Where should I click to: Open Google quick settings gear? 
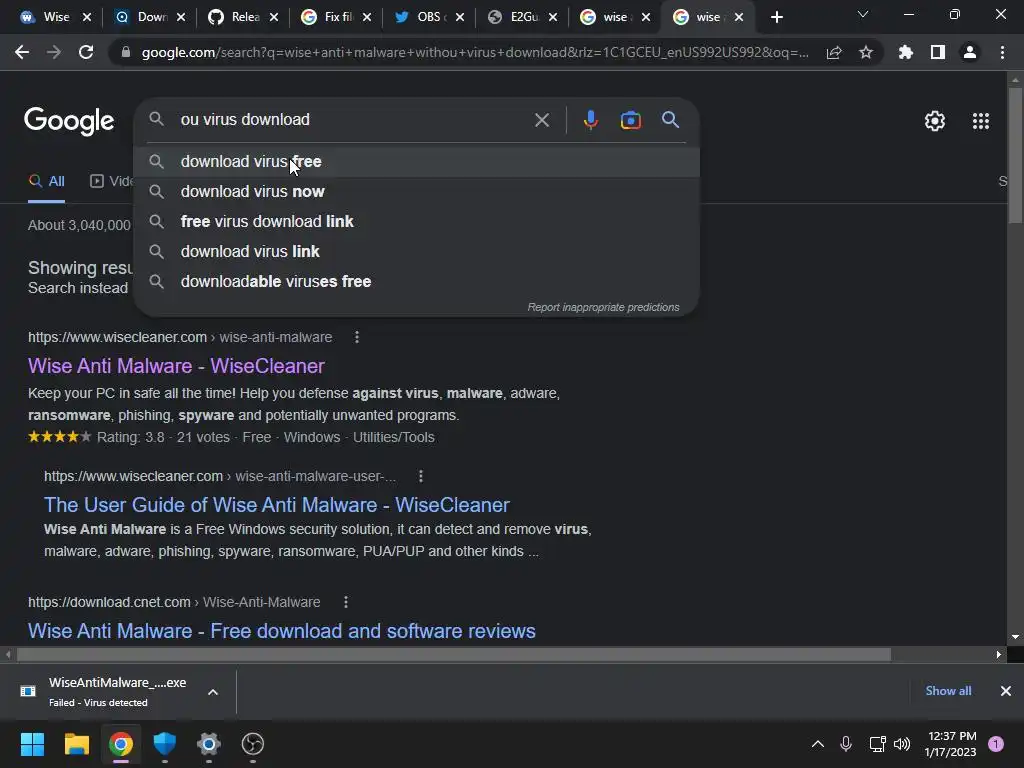pyautogui.click(x=935, y=121)
